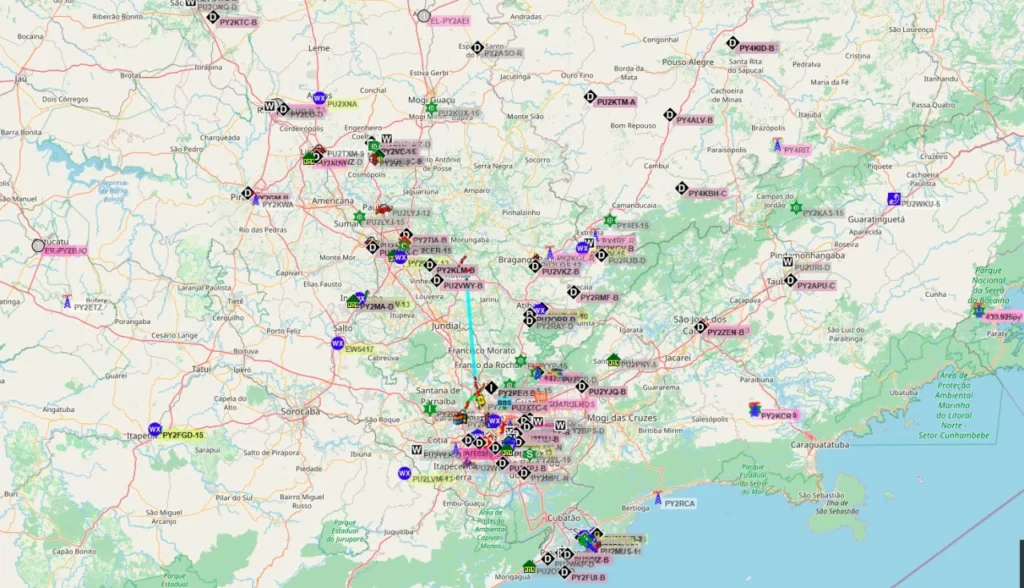
Task: Click the PU2KUX-15 green star marker
Action: 431,108
